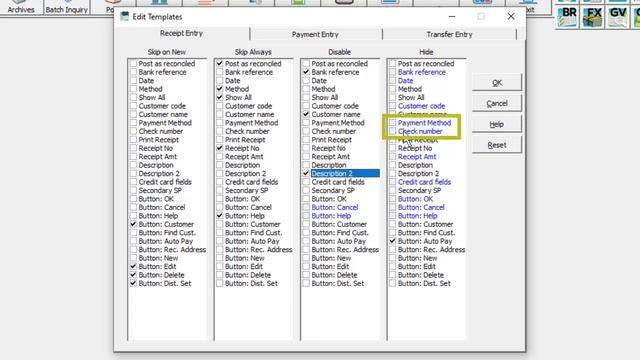Check Button: Find Cust. under Disable

point(306,233)
